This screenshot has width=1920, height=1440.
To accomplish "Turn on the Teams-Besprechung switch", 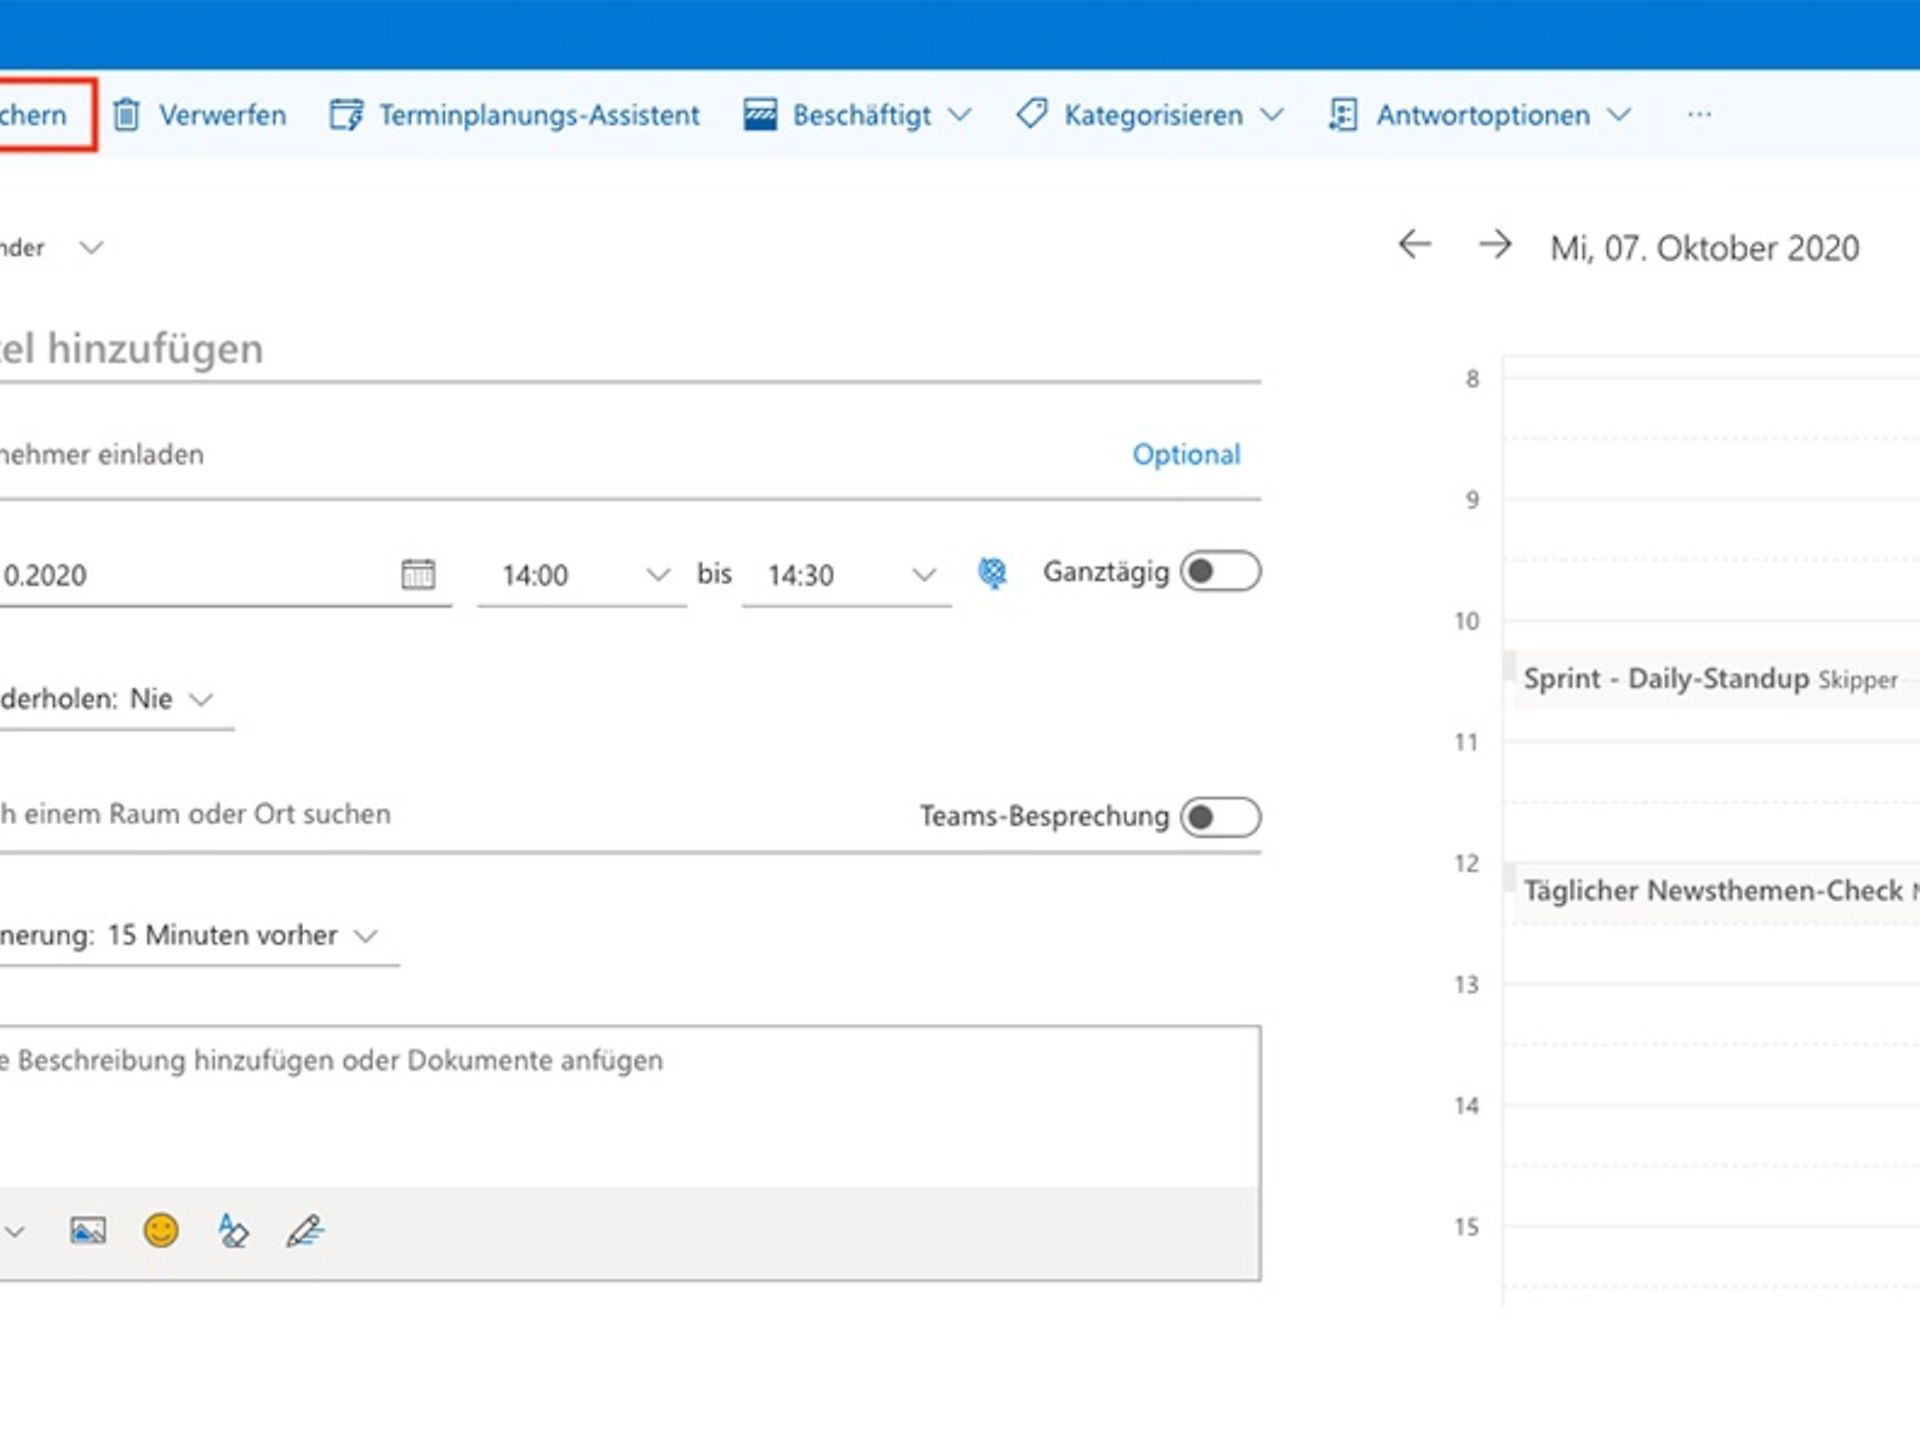I will [1221, 816].
